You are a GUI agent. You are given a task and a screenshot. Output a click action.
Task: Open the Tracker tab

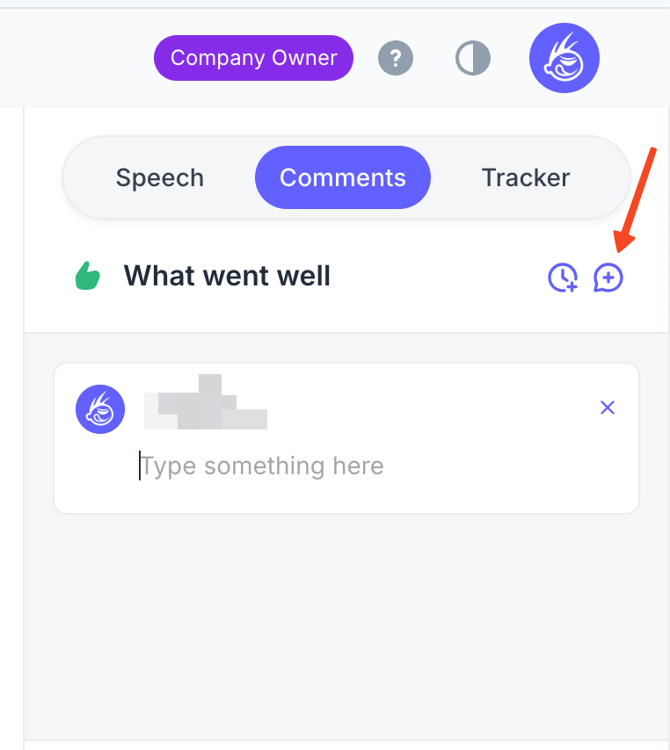525,178
